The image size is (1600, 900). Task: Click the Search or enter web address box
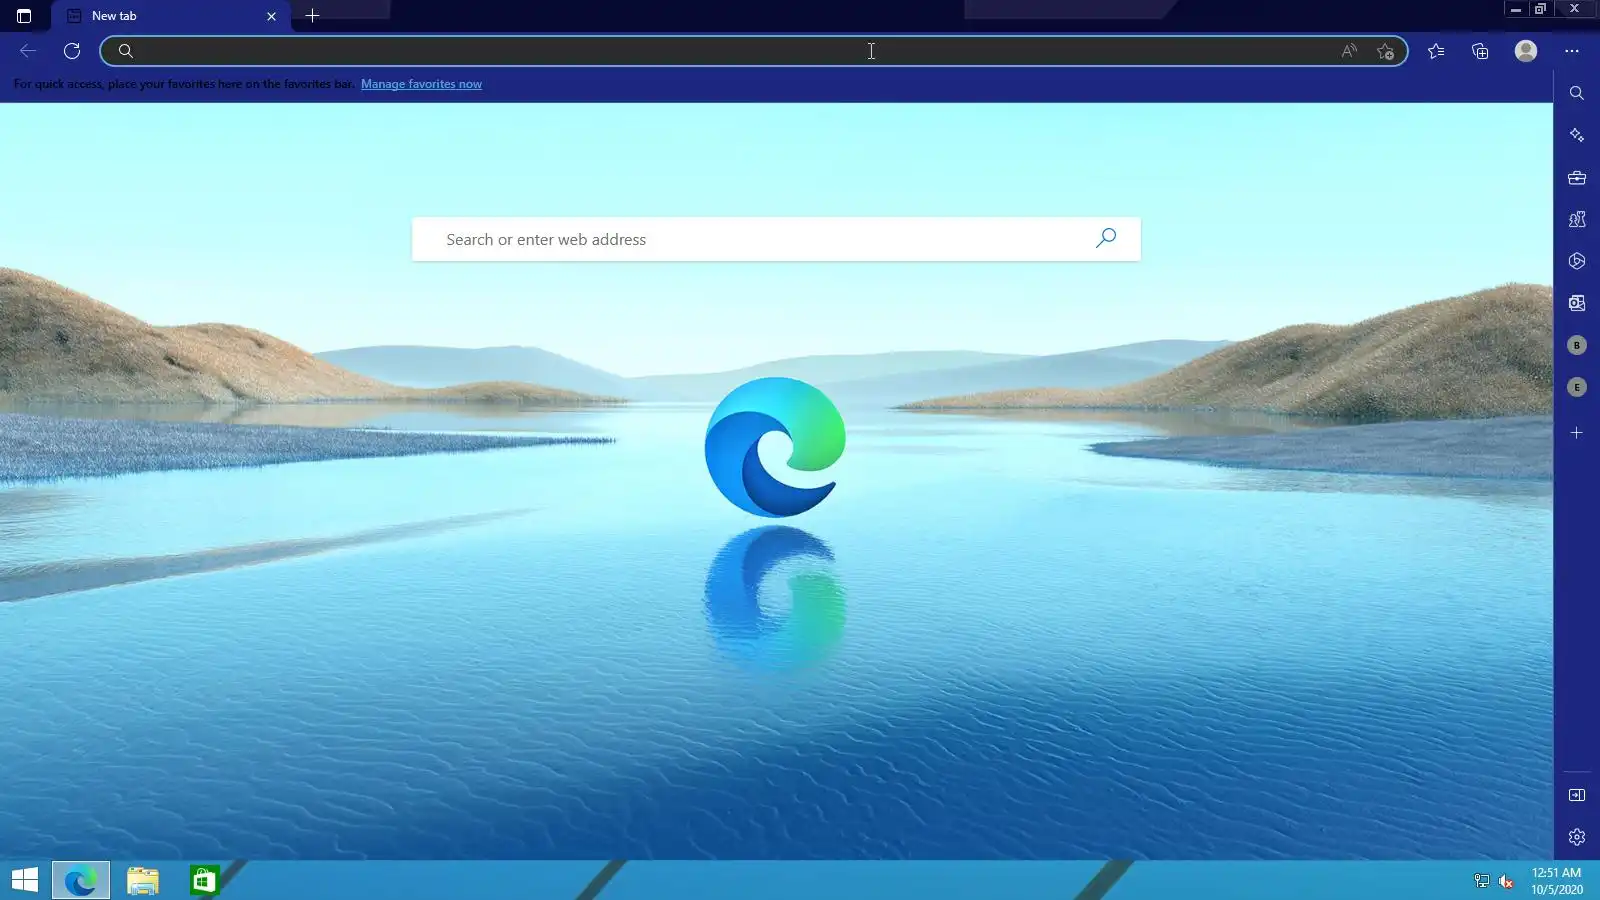[x=776, y=239]
